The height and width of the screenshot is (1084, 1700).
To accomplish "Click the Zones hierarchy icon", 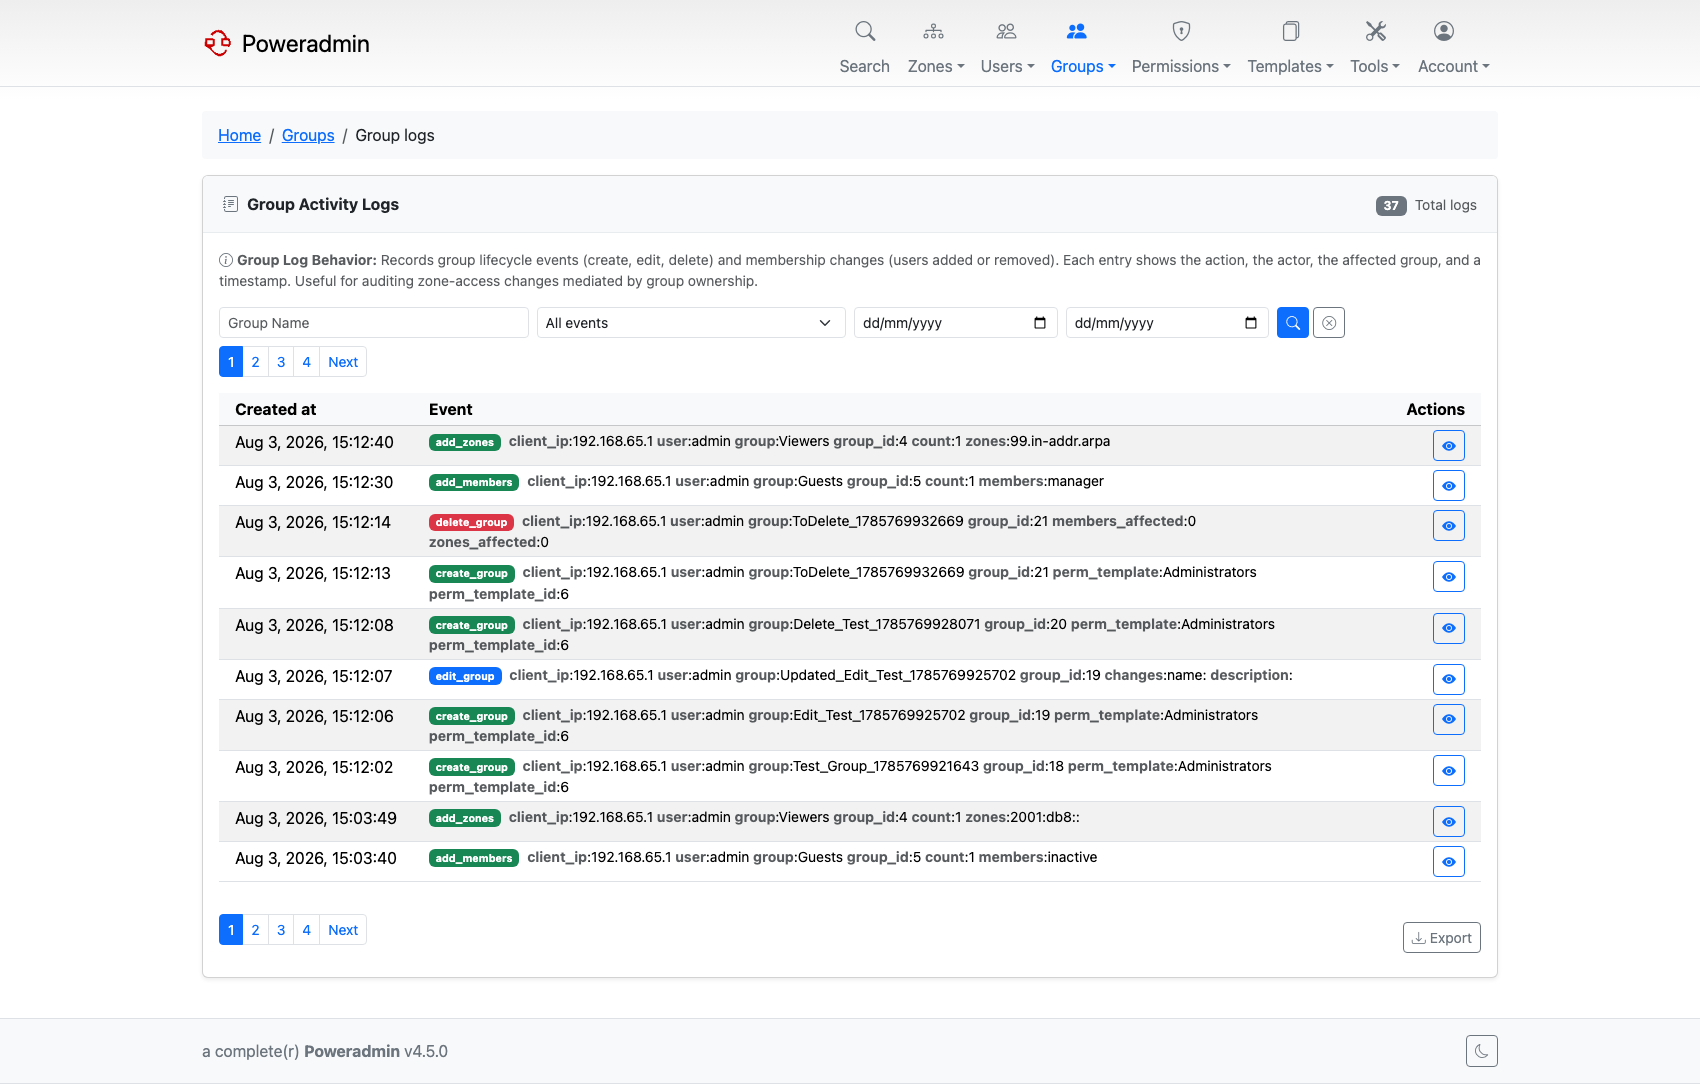I will [x=933, y=31].
